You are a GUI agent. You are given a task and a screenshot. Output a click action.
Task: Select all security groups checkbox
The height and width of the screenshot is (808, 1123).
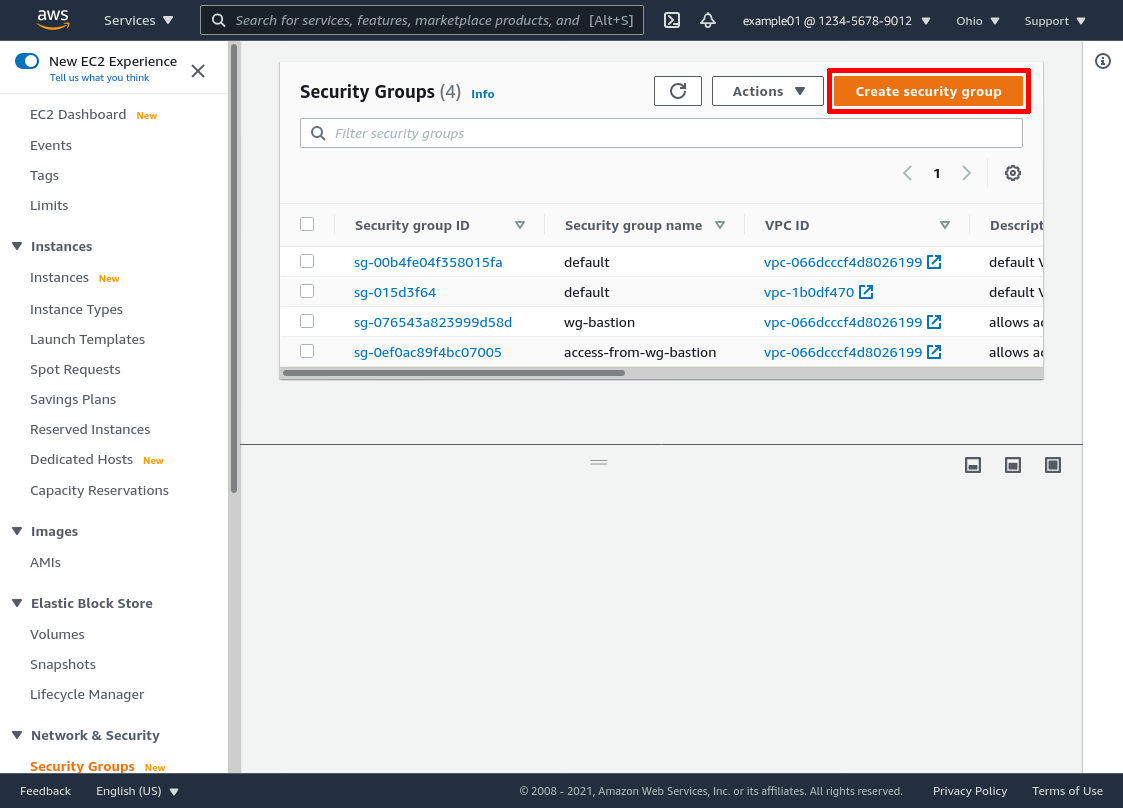pos(307,224)
